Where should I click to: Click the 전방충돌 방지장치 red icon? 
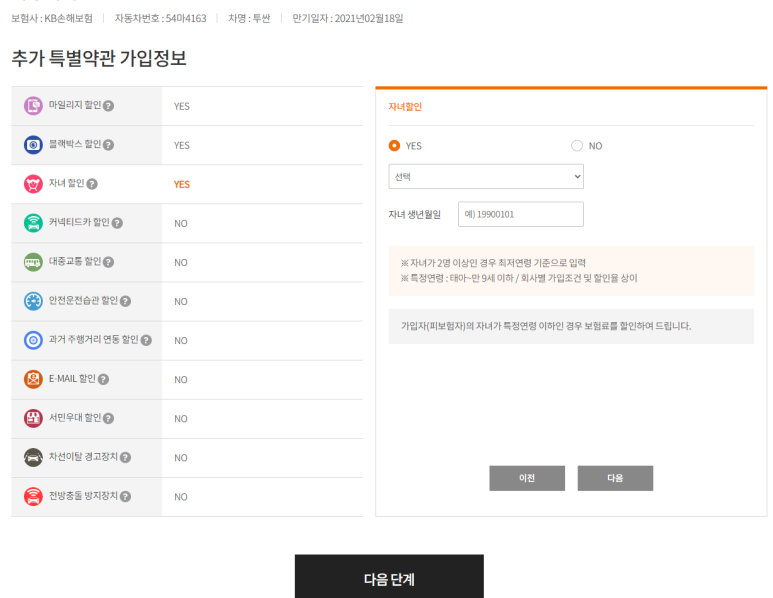coord(33,496)
